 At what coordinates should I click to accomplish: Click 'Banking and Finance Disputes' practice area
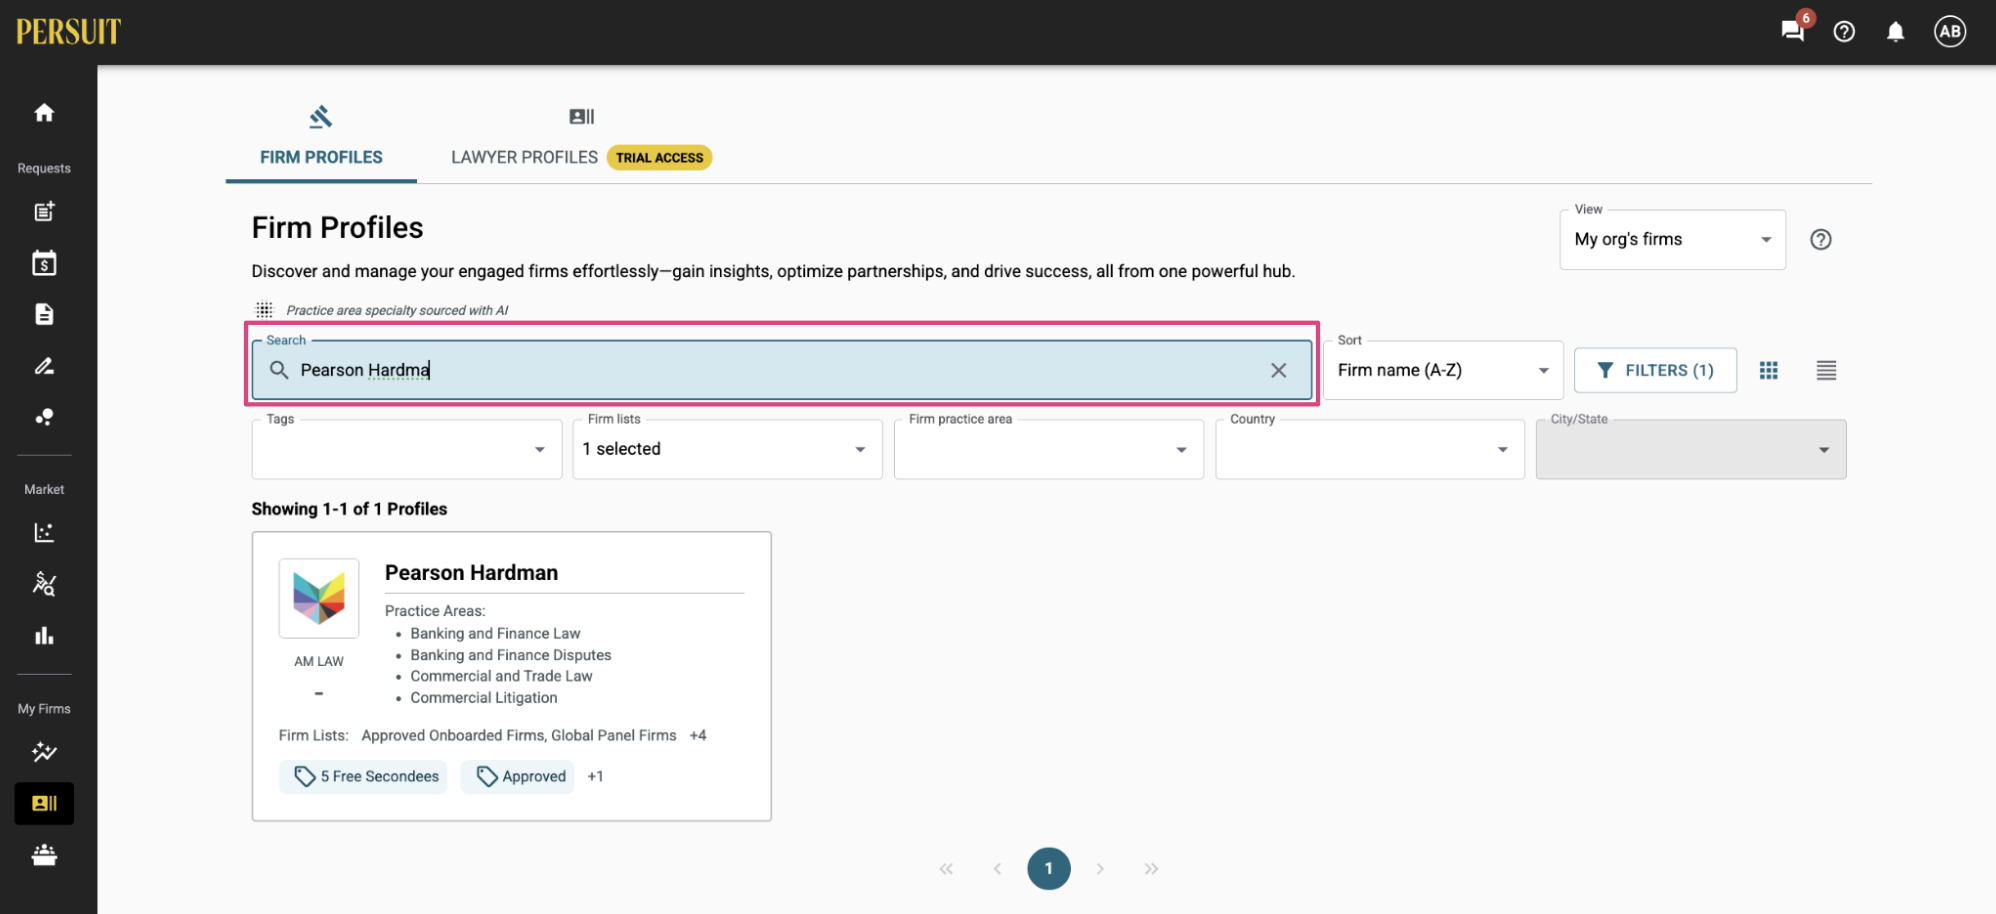point(511,655)
